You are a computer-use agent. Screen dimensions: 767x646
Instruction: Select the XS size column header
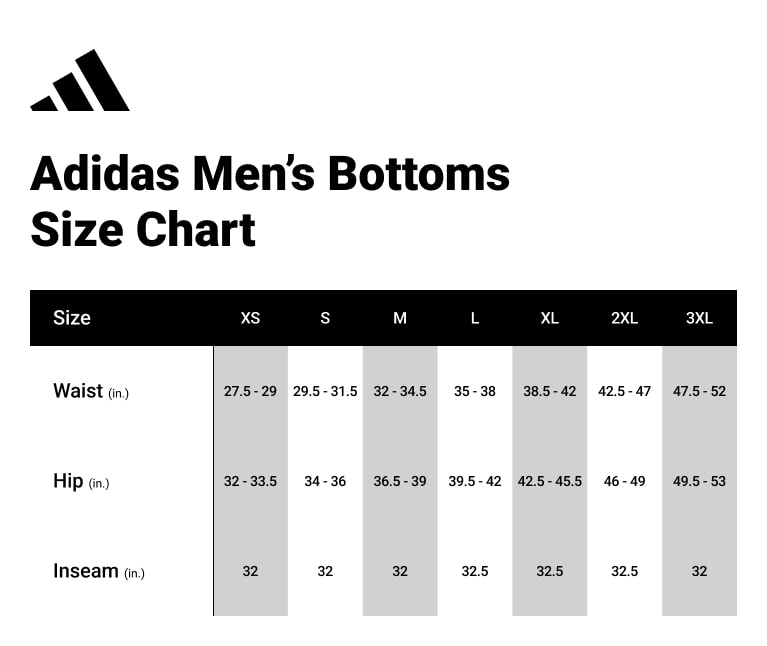click(x=250, y=318)
